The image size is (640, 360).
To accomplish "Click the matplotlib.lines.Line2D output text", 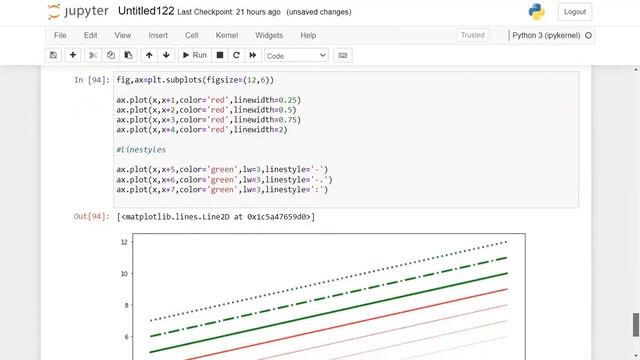I will [216, 217].
